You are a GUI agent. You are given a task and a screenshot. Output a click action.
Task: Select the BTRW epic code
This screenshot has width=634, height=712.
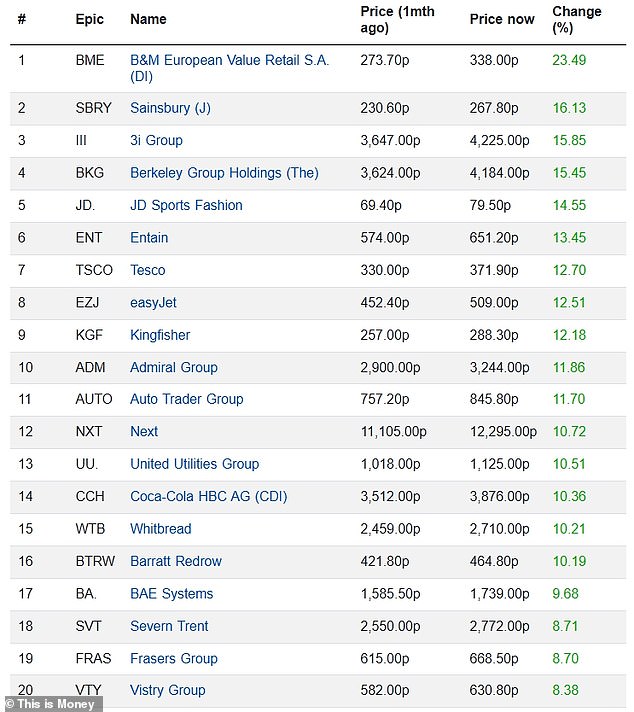[x=95, y=561]
